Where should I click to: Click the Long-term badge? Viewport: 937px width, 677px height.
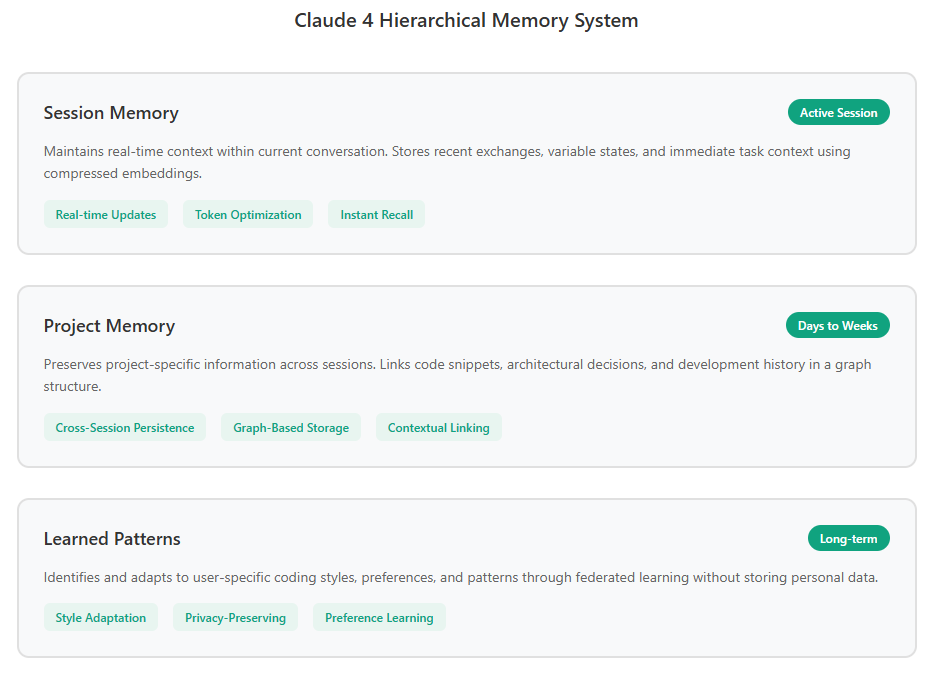point(849,538)
